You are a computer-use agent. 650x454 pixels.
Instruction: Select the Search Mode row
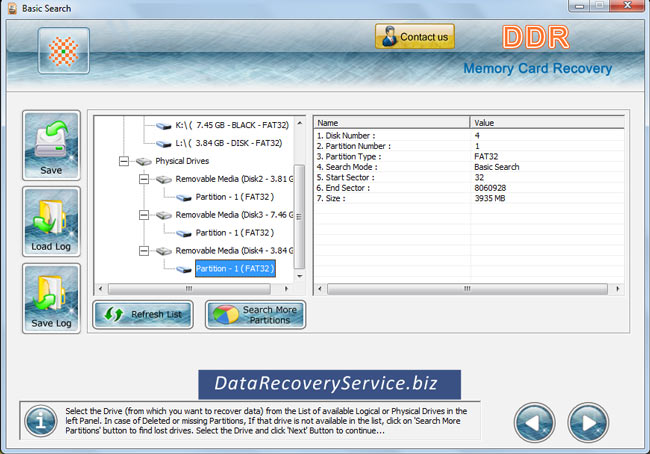pos(469,167)
